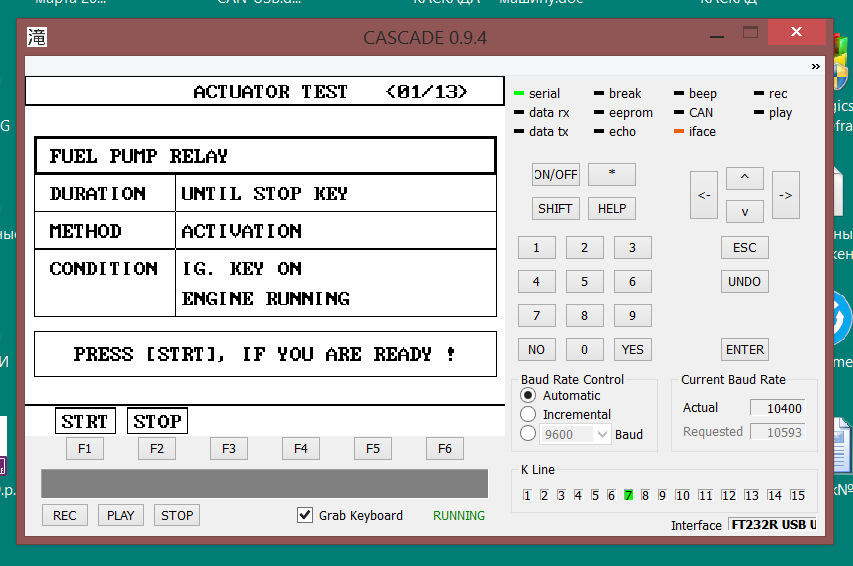The image size is (853, 566).
Task: Select K Line pin 15
Action: click(x=798, y=495)
